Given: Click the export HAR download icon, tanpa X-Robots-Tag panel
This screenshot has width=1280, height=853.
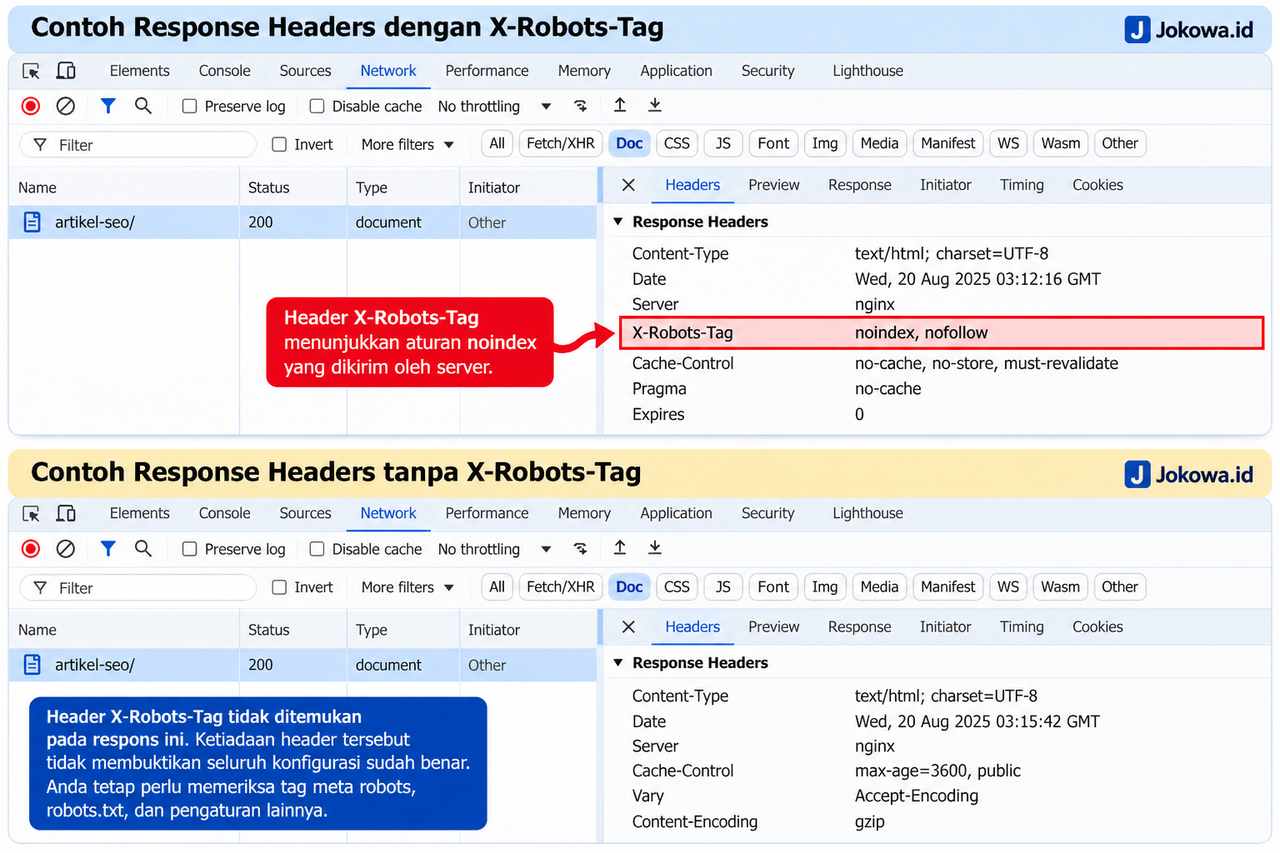Looking at the screenshot, I should 655,548.
